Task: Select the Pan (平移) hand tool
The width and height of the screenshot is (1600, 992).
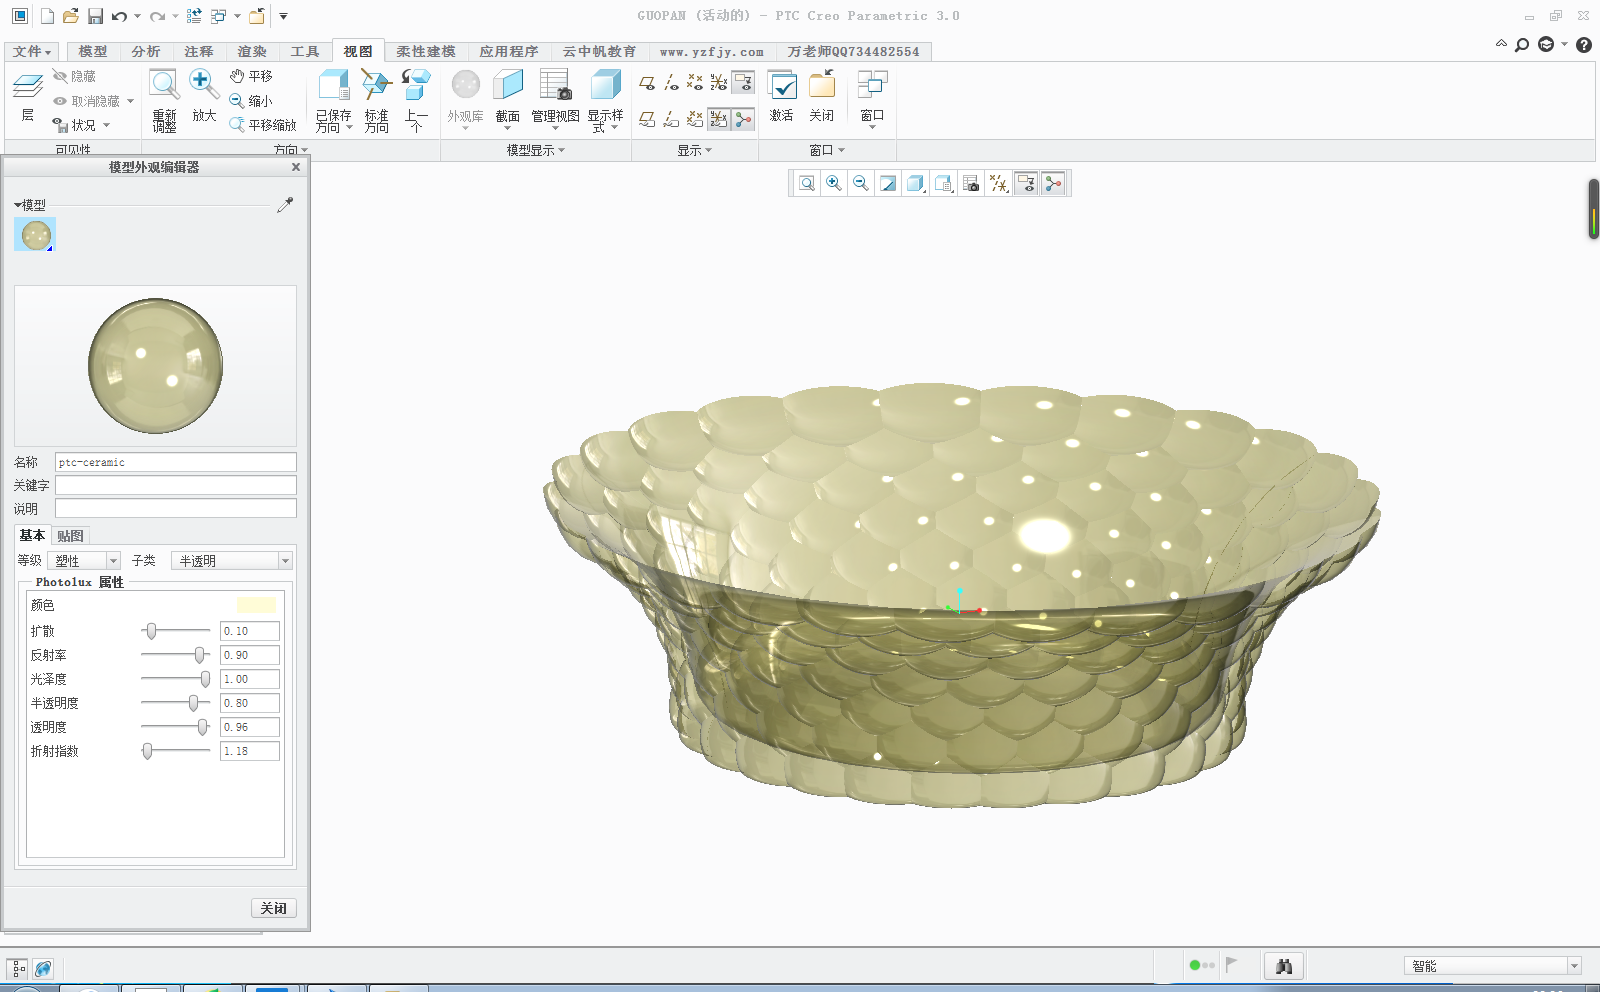Action: 251,76
